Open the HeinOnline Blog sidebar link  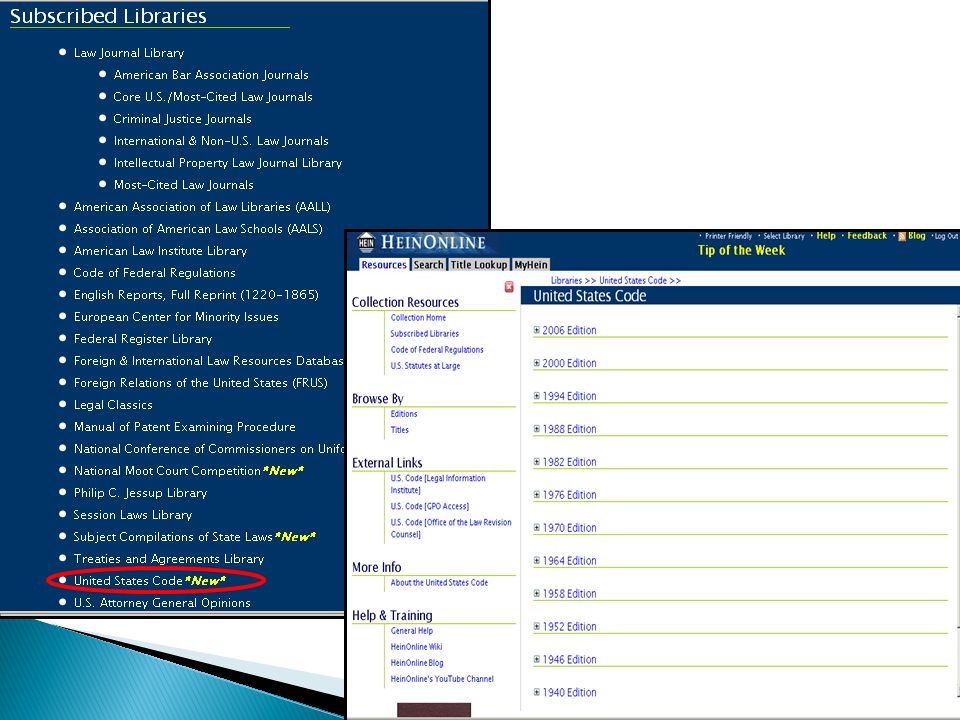pyautogui.click(x=417, y=662)
